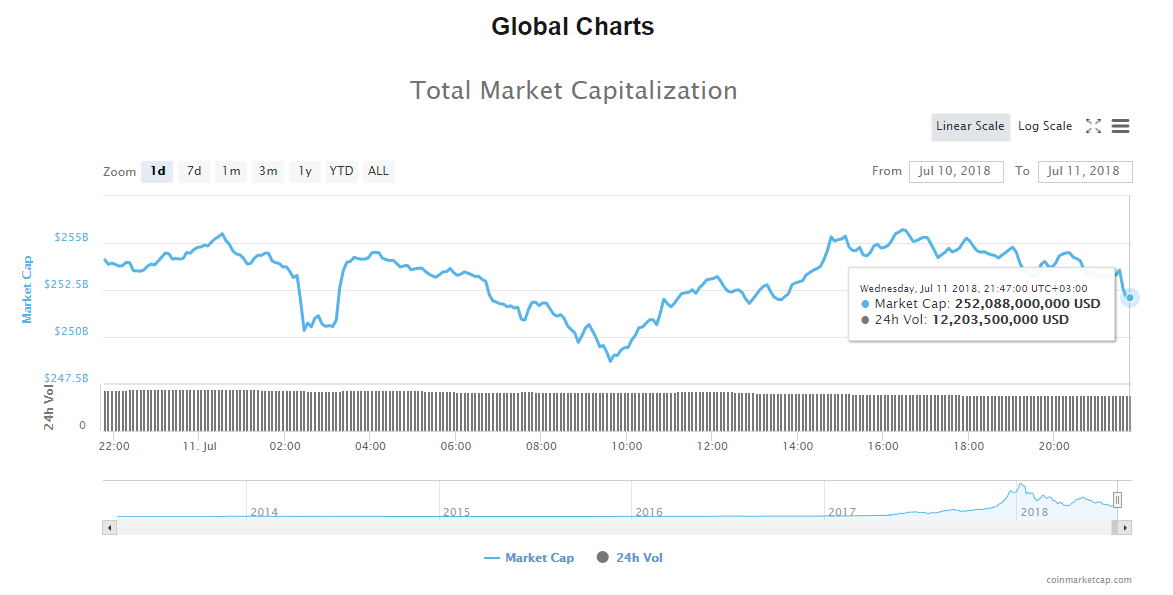The height and width of the screenshot is (595, 1173).
Task: Open the From date picker field
Action: (955, 171)
